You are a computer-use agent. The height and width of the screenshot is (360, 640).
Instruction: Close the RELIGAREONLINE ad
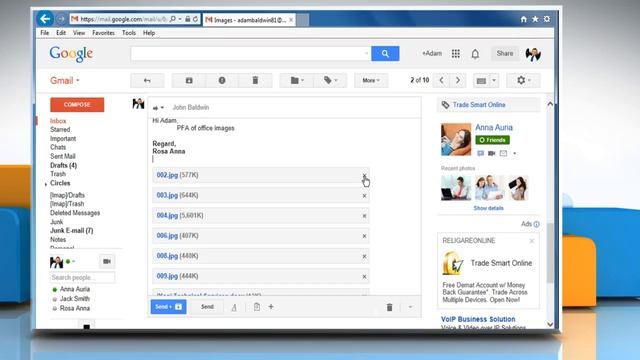pos(531,241)
